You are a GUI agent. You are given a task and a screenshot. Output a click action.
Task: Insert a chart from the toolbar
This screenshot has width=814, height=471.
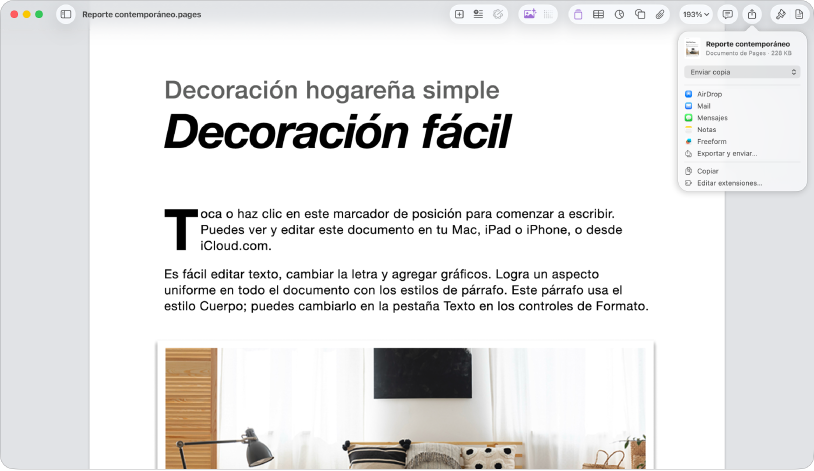coord(619,15)
